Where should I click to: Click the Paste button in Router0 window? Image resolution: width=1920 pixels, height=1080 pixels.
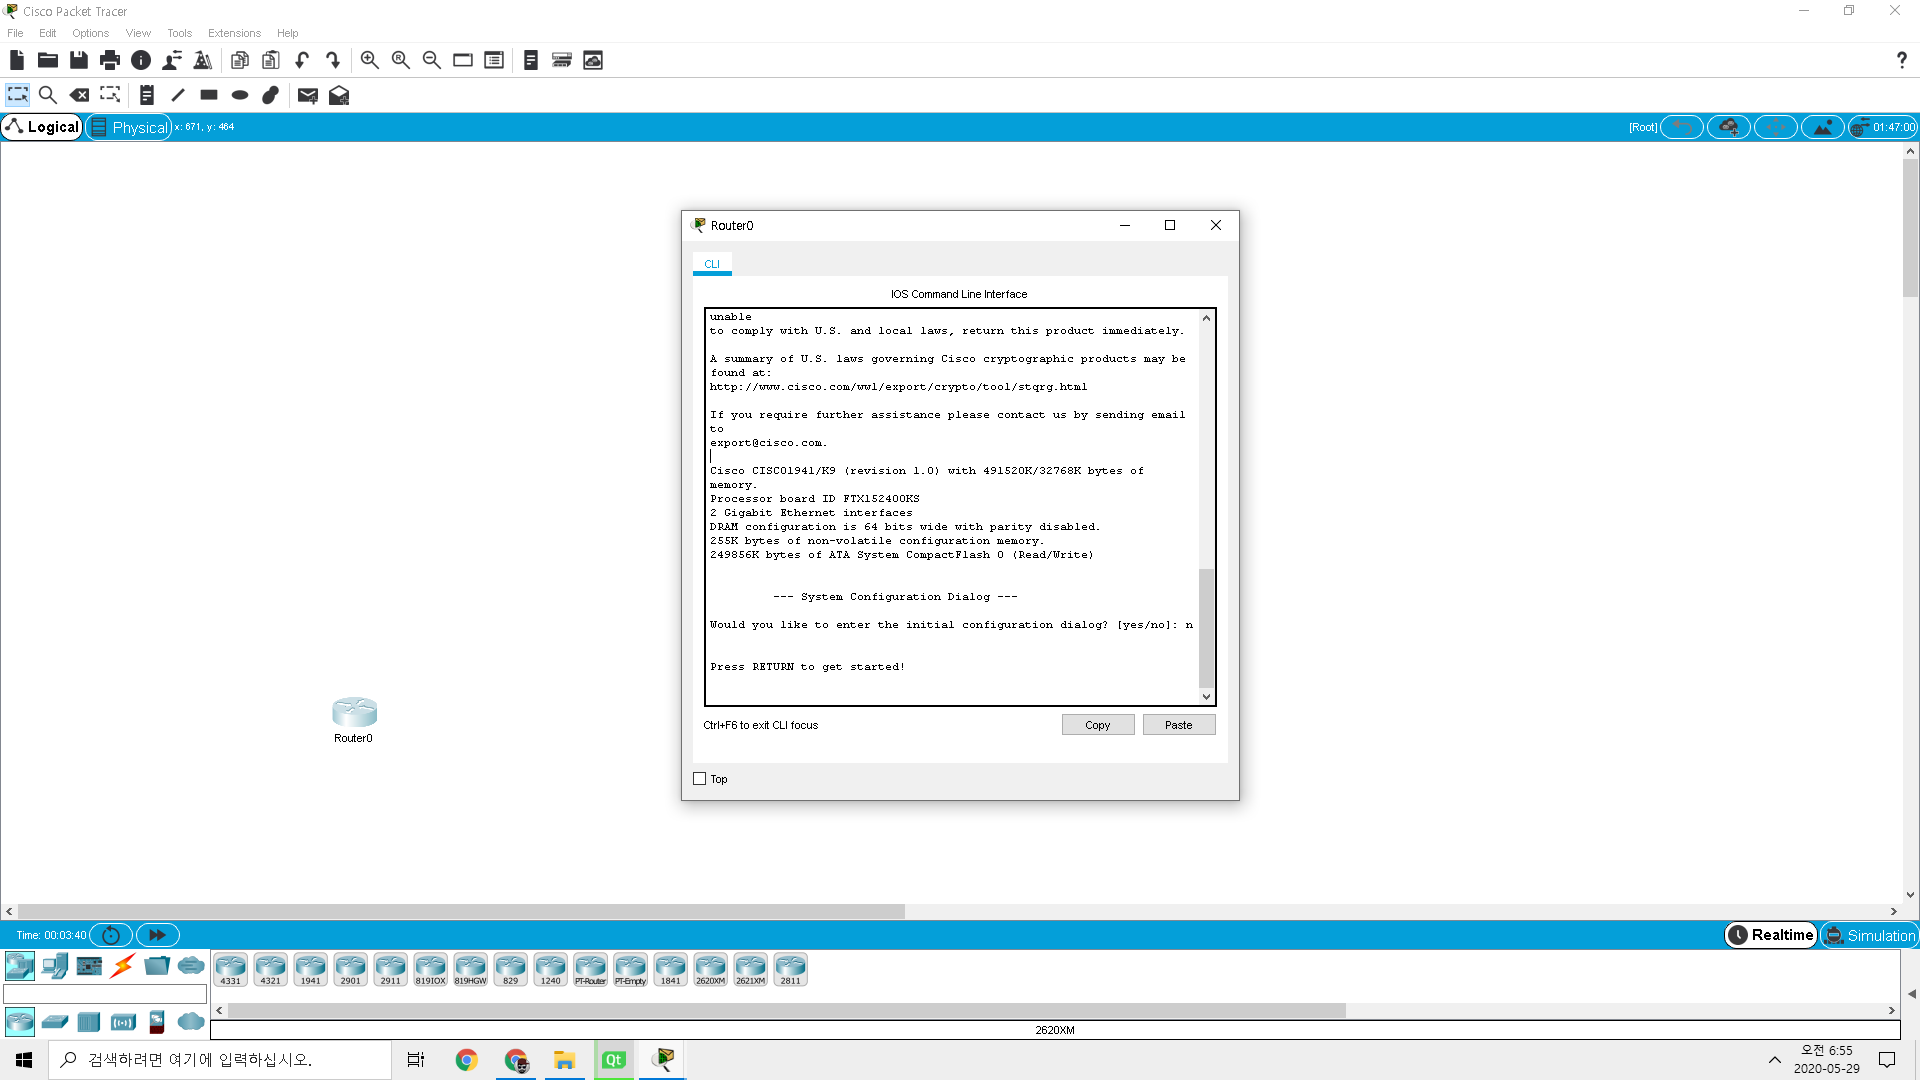click(1178, 724)
